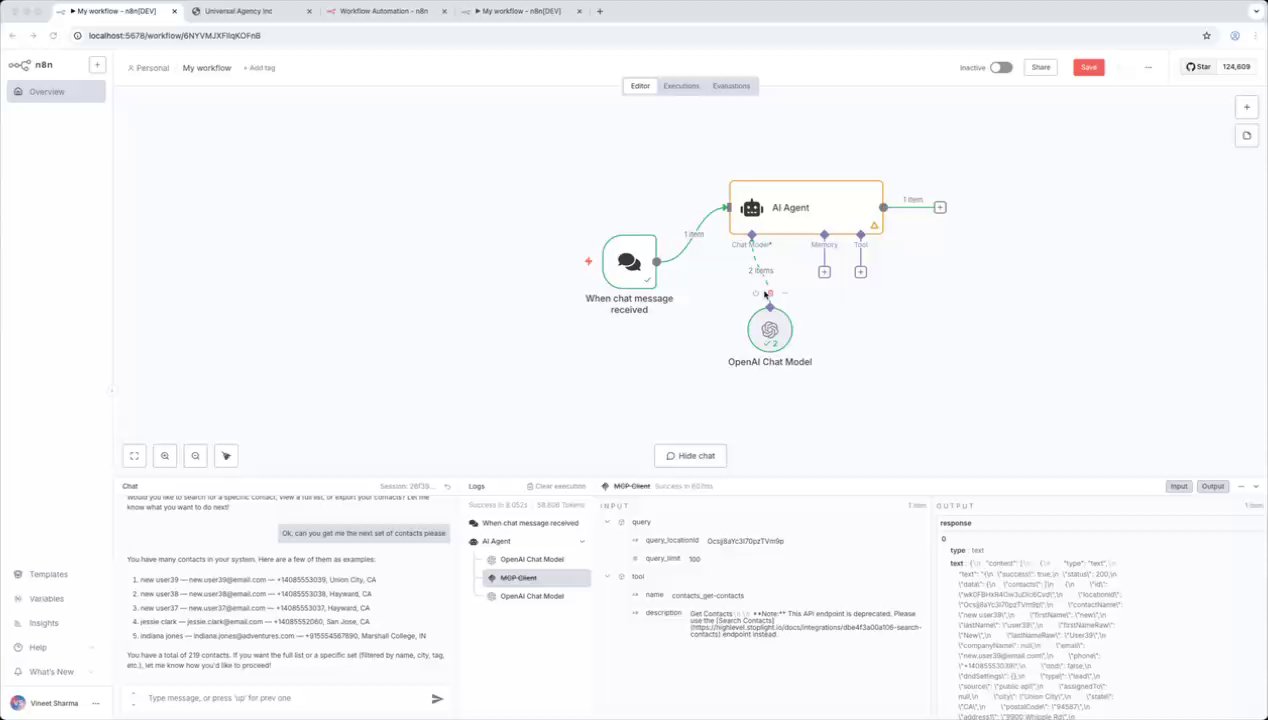This screenshot has height=720, width=1268.
Task: Collapse the query section chevron
Action: tap(607, 522)
